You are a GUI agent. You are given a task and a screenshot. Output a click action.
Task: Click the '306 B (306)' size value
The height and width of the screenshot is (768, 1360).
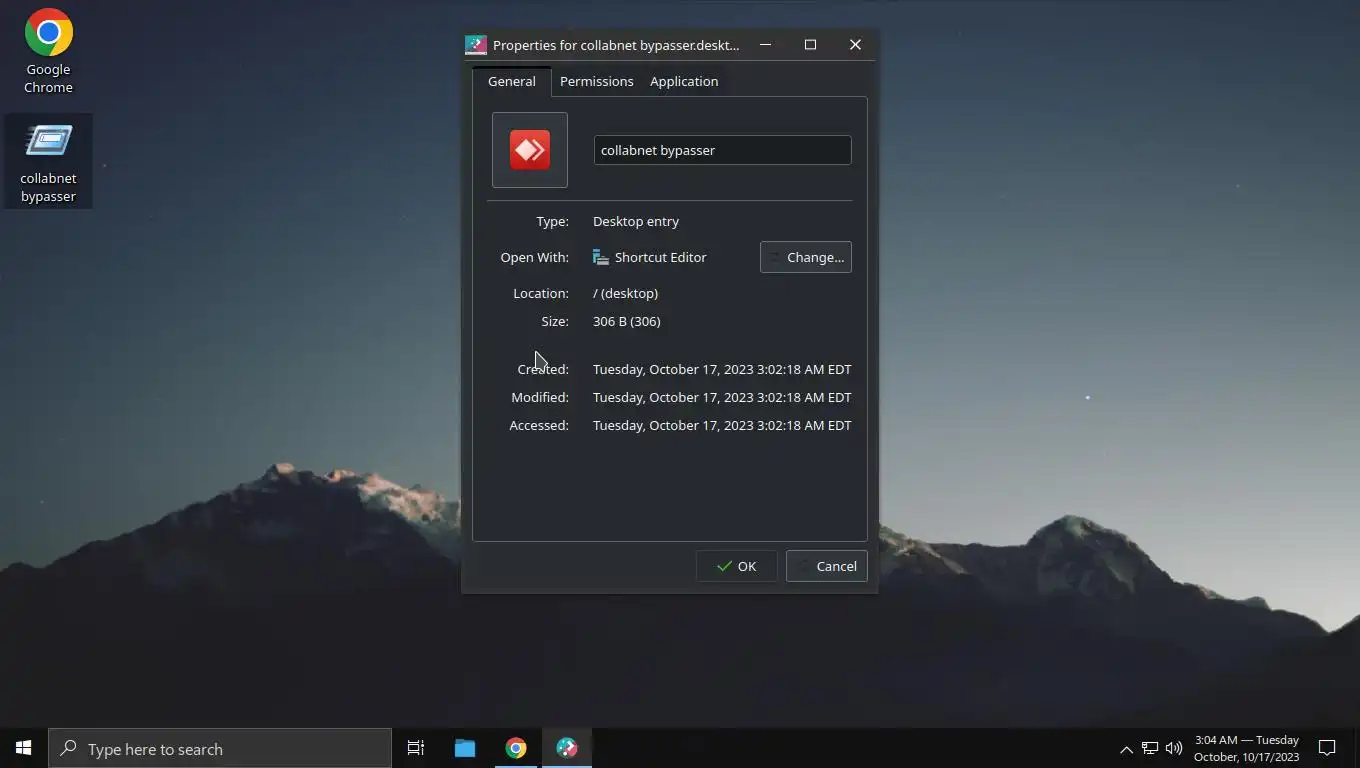(627, 321)
